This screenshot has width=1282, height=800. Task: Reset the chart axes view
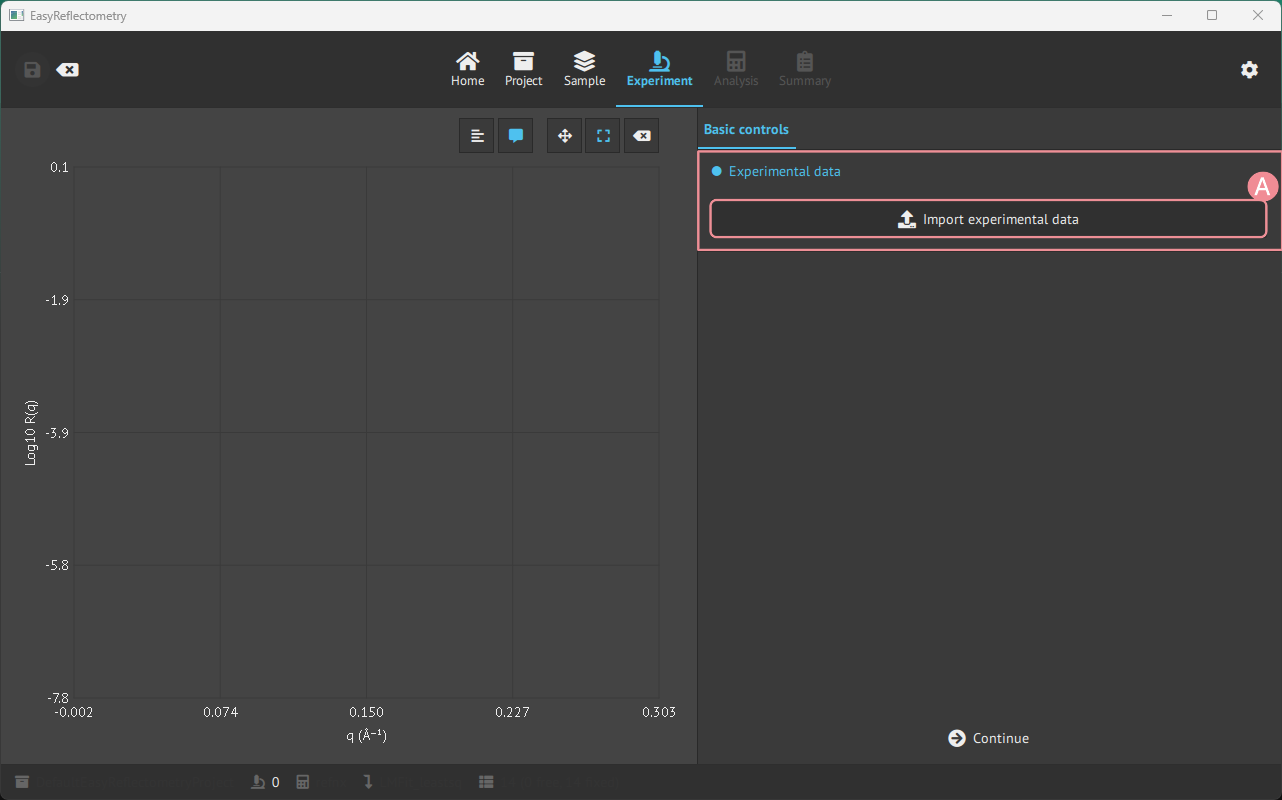click(x=642, y=136)
